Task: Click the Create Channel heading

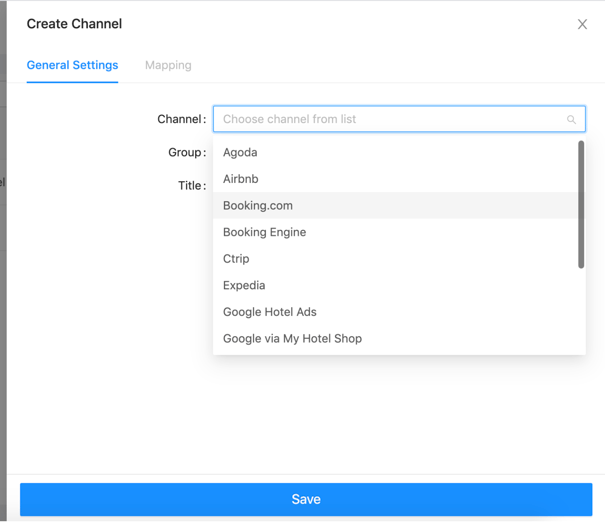Action: coord(74,24)
